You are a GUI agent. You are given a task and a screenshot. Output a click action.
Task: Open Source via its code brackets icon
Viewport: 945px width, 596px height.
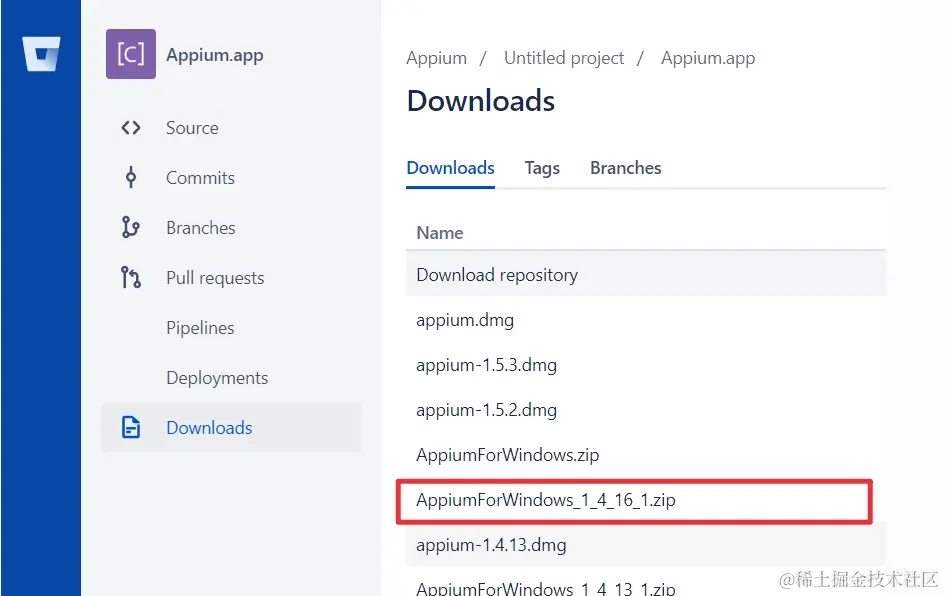[131, 128]
